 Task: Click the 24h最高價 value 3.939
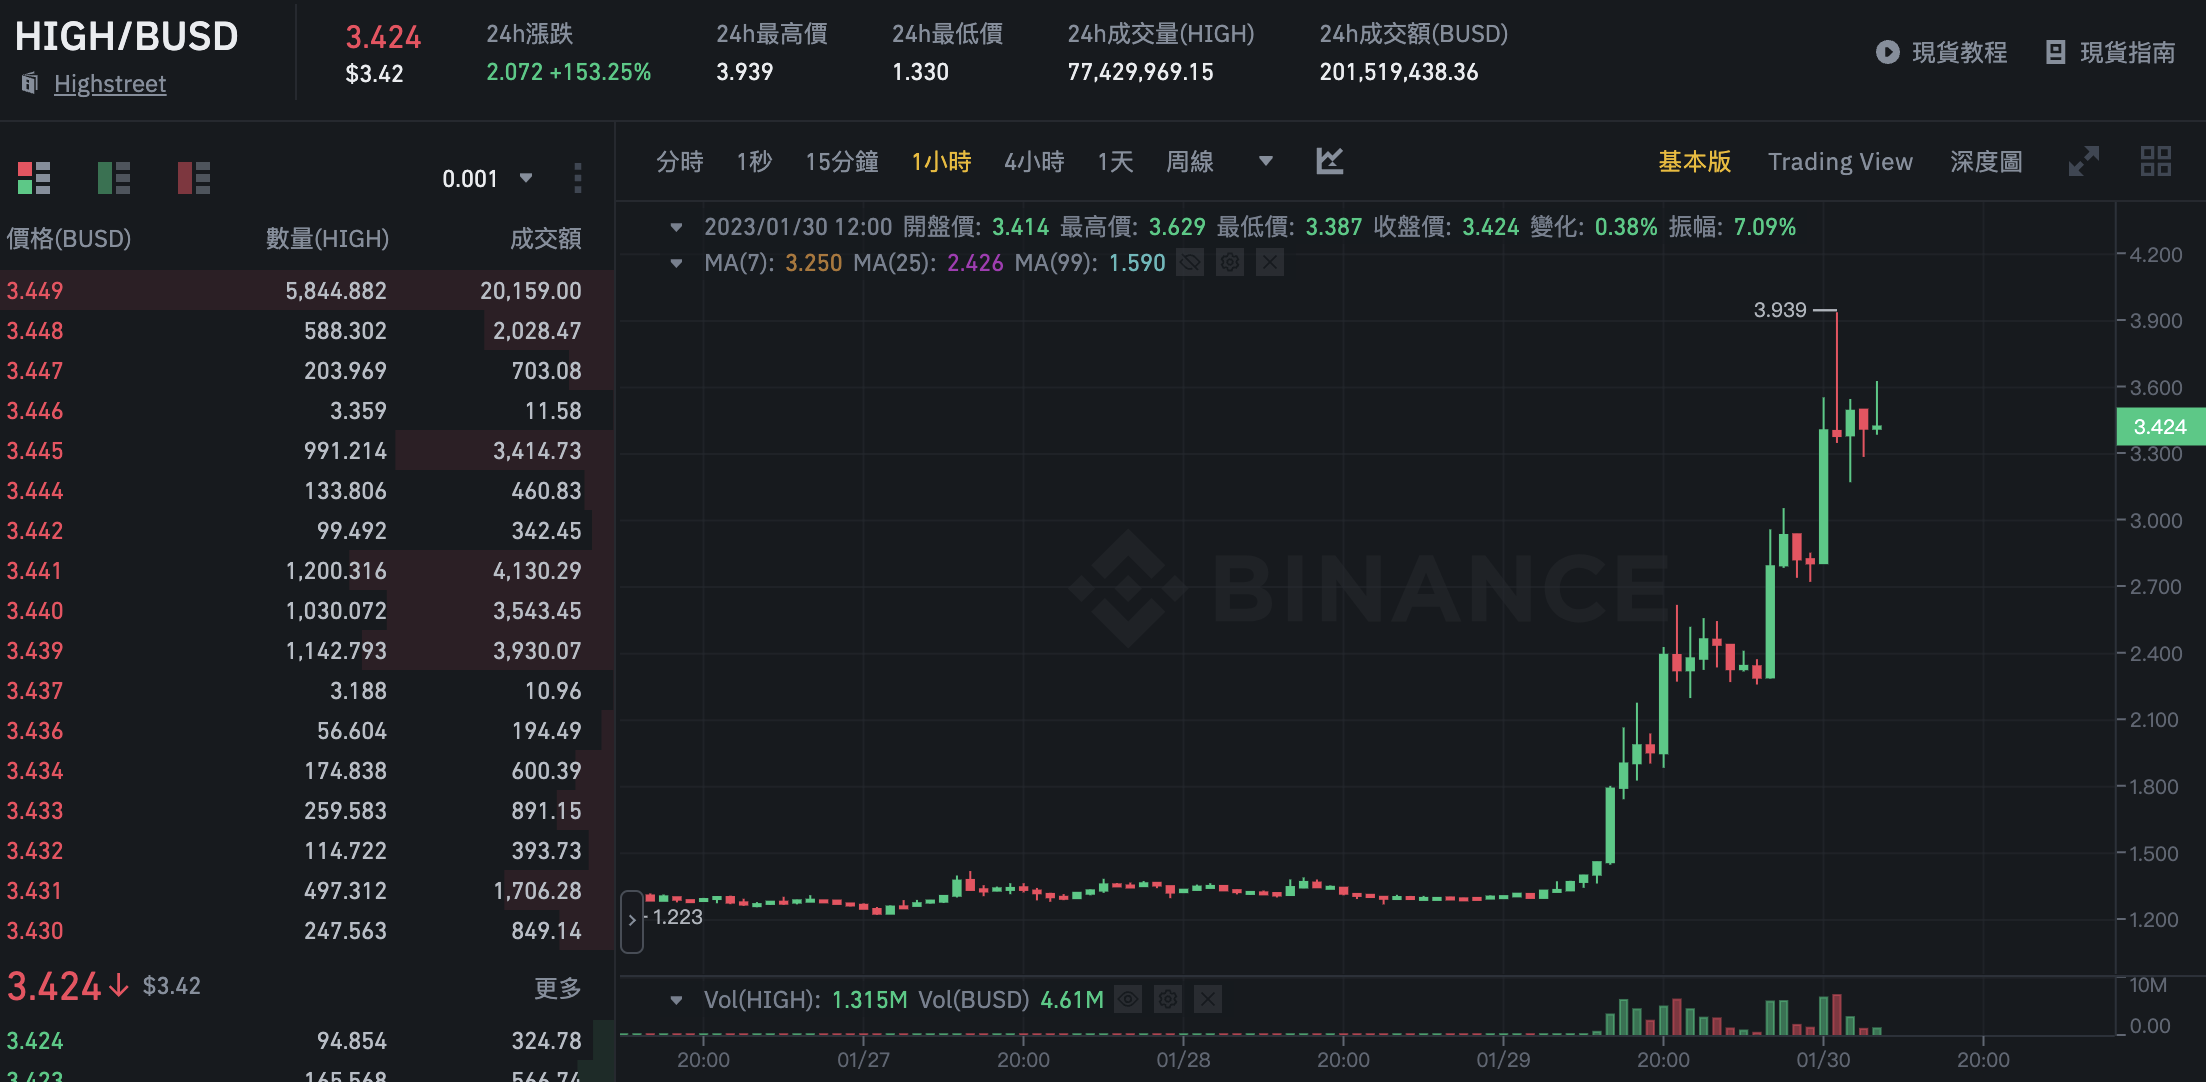point(744,72)
